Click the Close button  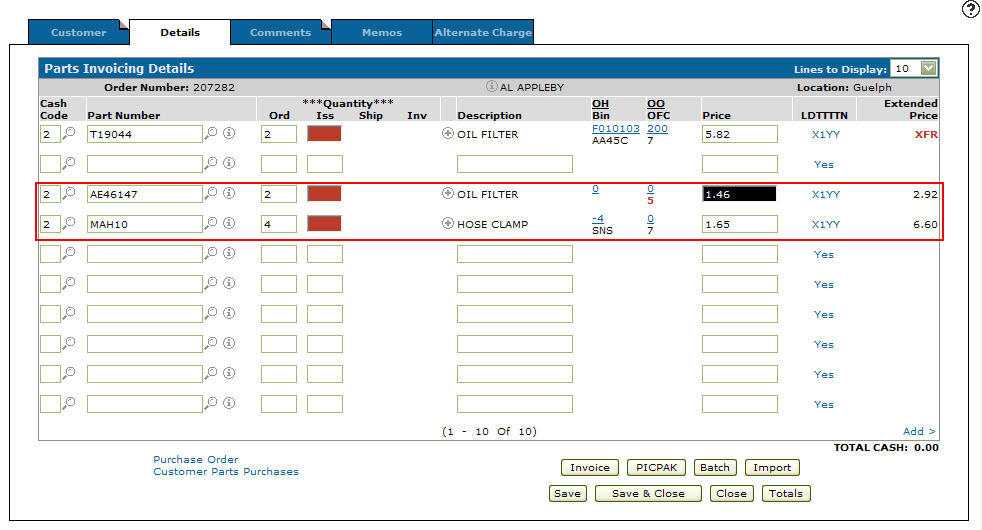[731, 494]
